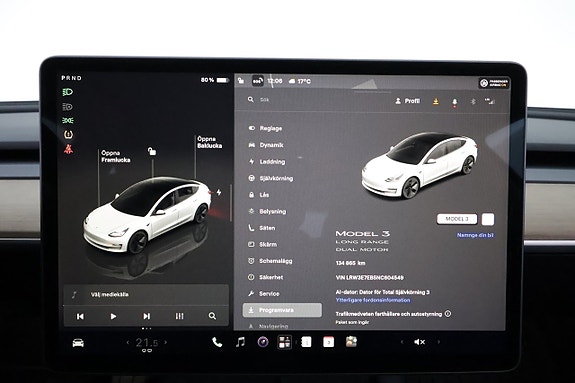Decrease volume with left arrow

(402, 342)
